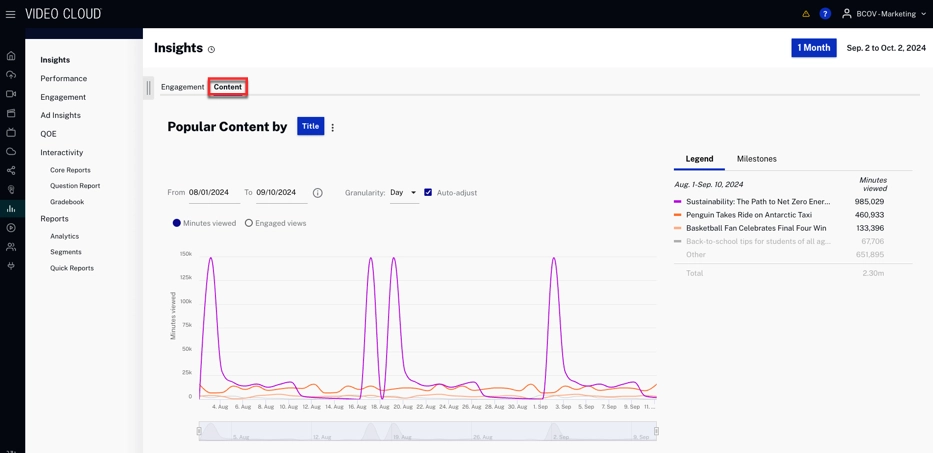Viewport: 933px width, 453px height.
Task: Open the Social share icon in the sidebar
Action: point(11,171)
